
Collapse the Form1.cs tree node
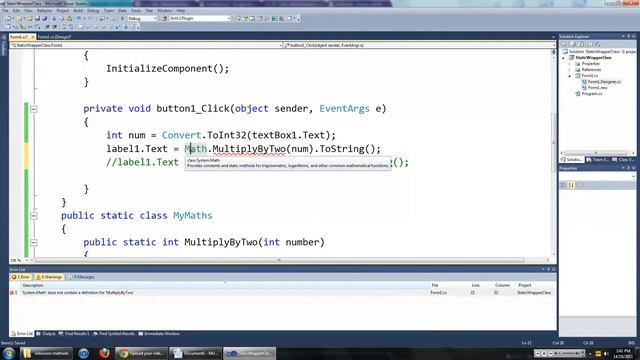coord(570,76)
